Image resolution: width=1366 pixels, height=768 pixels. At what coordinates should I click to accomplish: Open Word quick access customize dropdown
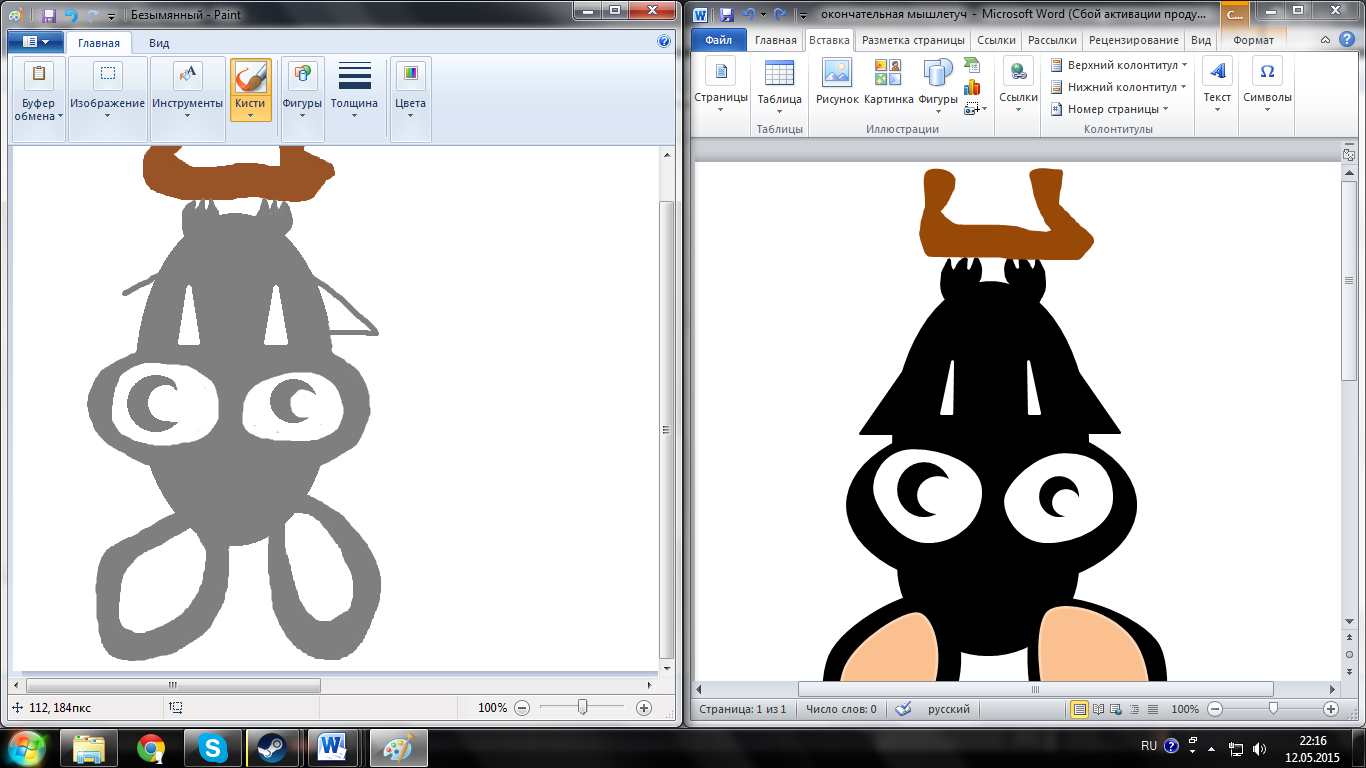(x=803, y=15)
